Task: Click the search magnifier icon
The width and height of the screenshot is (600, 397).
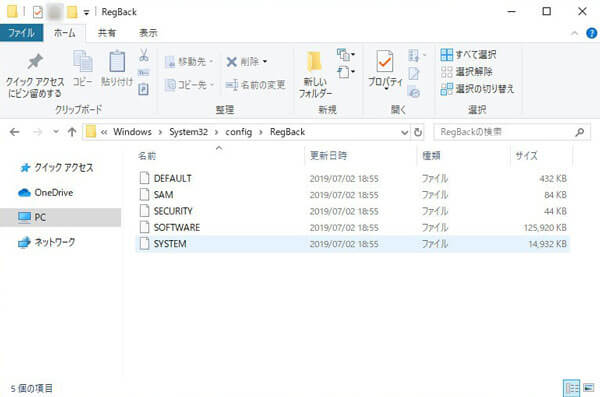Action: (x=580, y=132)
